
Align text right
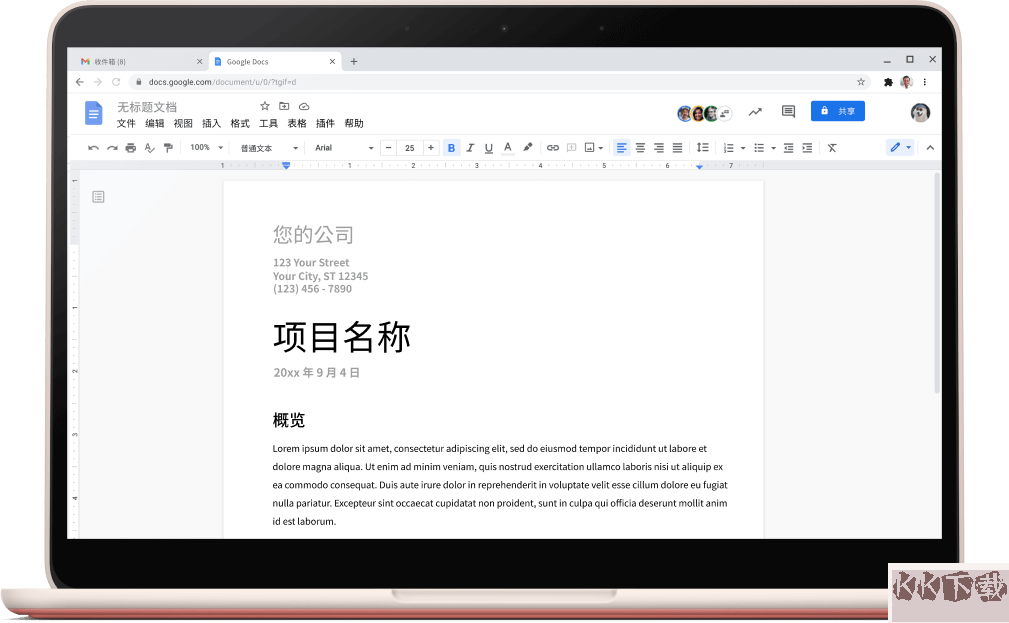point(659,148)
